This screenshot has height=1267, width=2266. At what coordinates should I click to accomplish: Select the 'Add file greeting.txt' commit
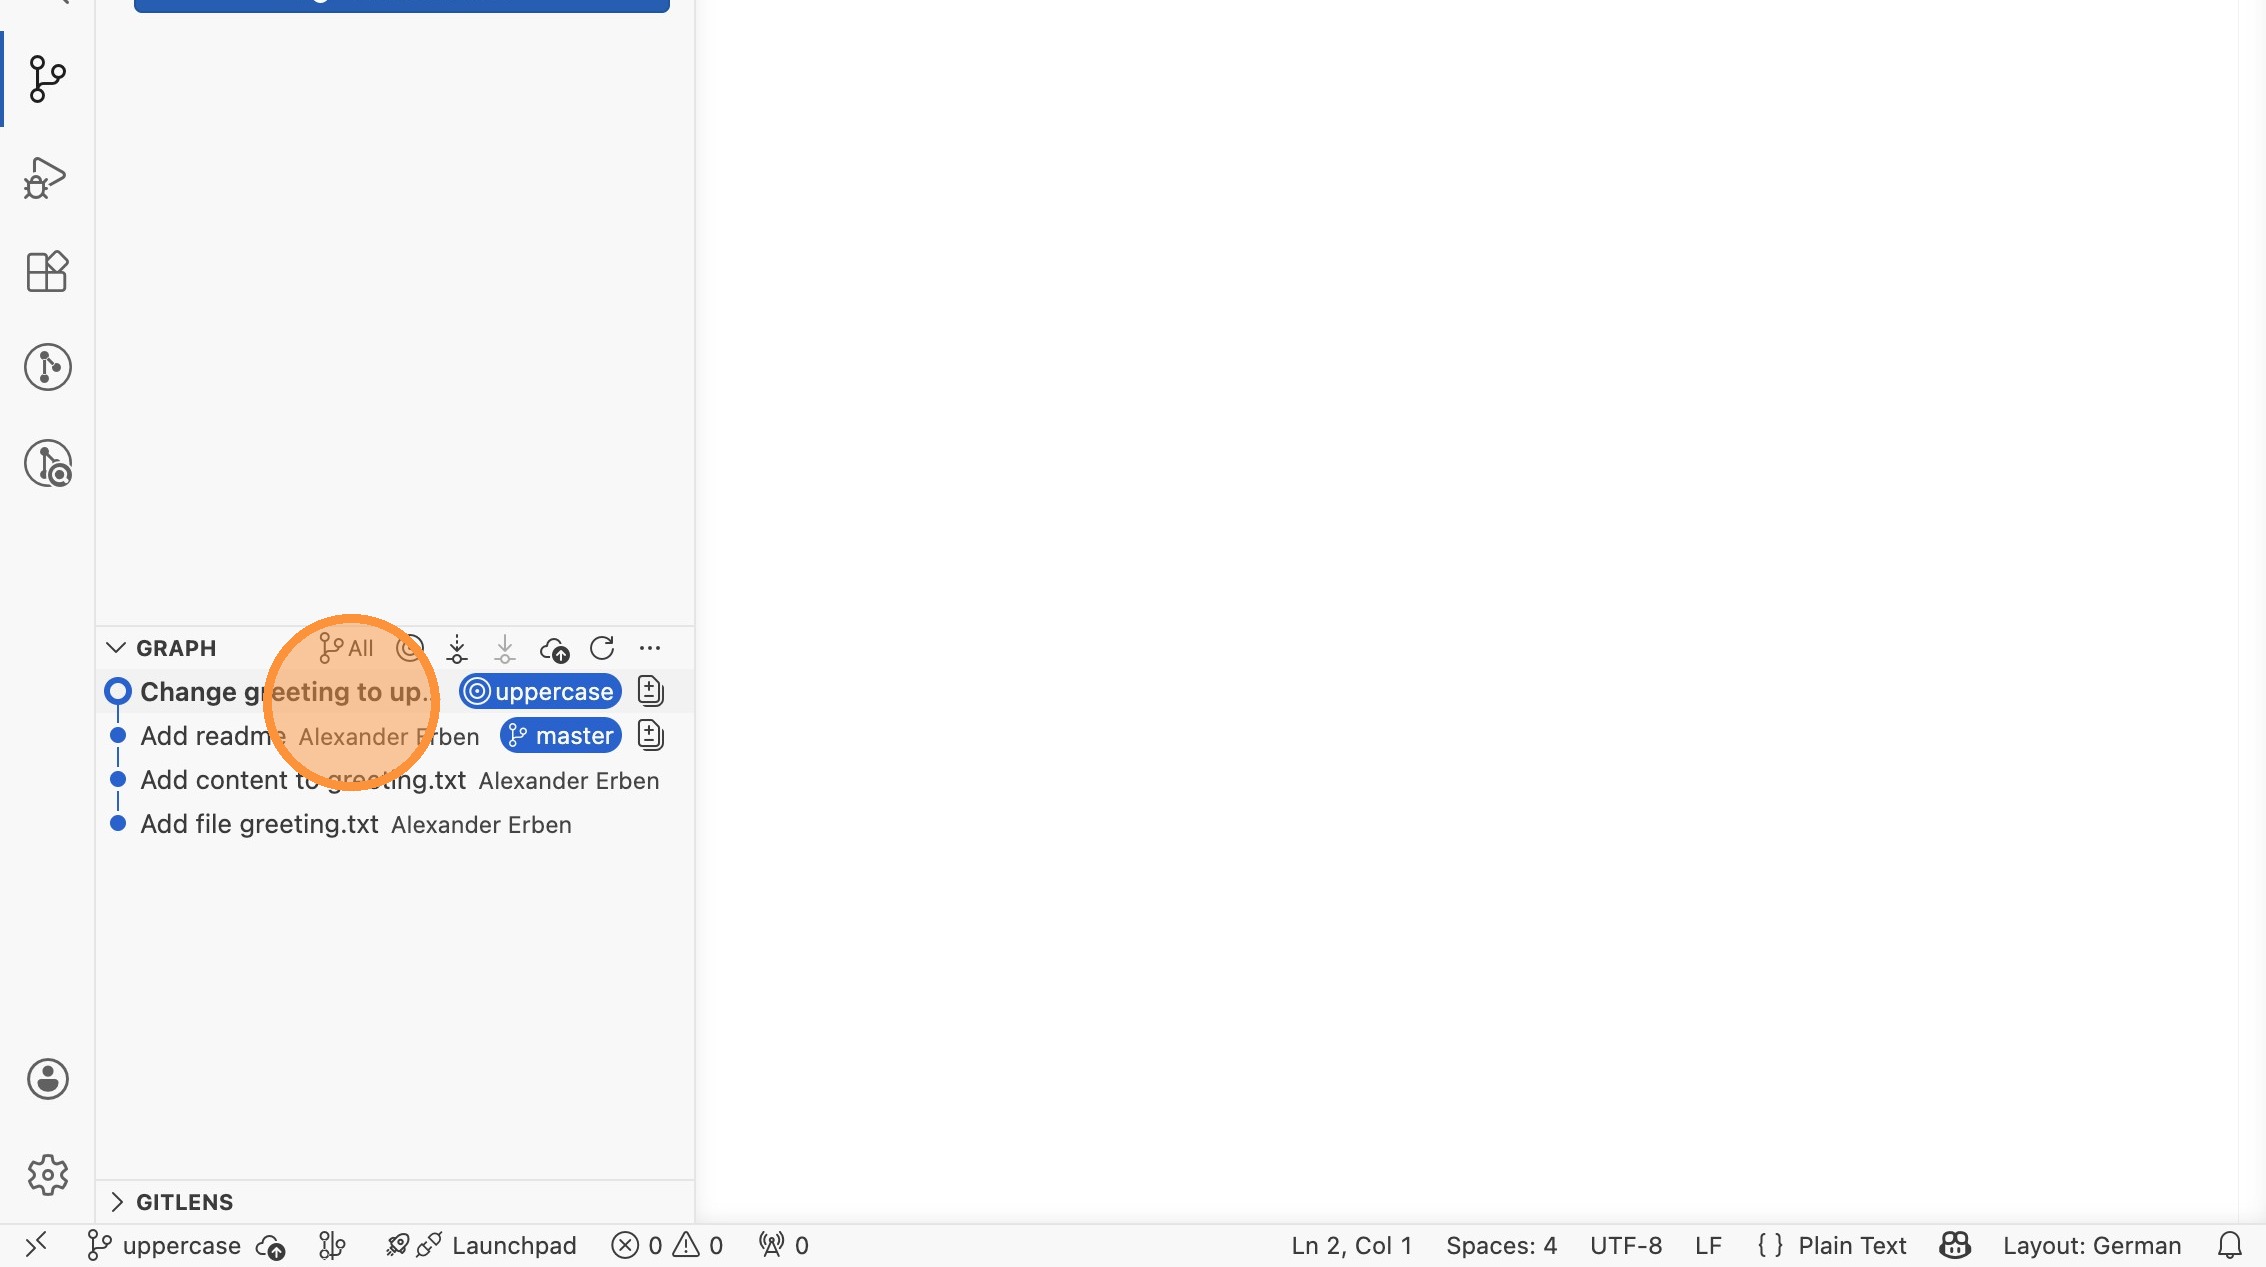(x=259, y=825)
